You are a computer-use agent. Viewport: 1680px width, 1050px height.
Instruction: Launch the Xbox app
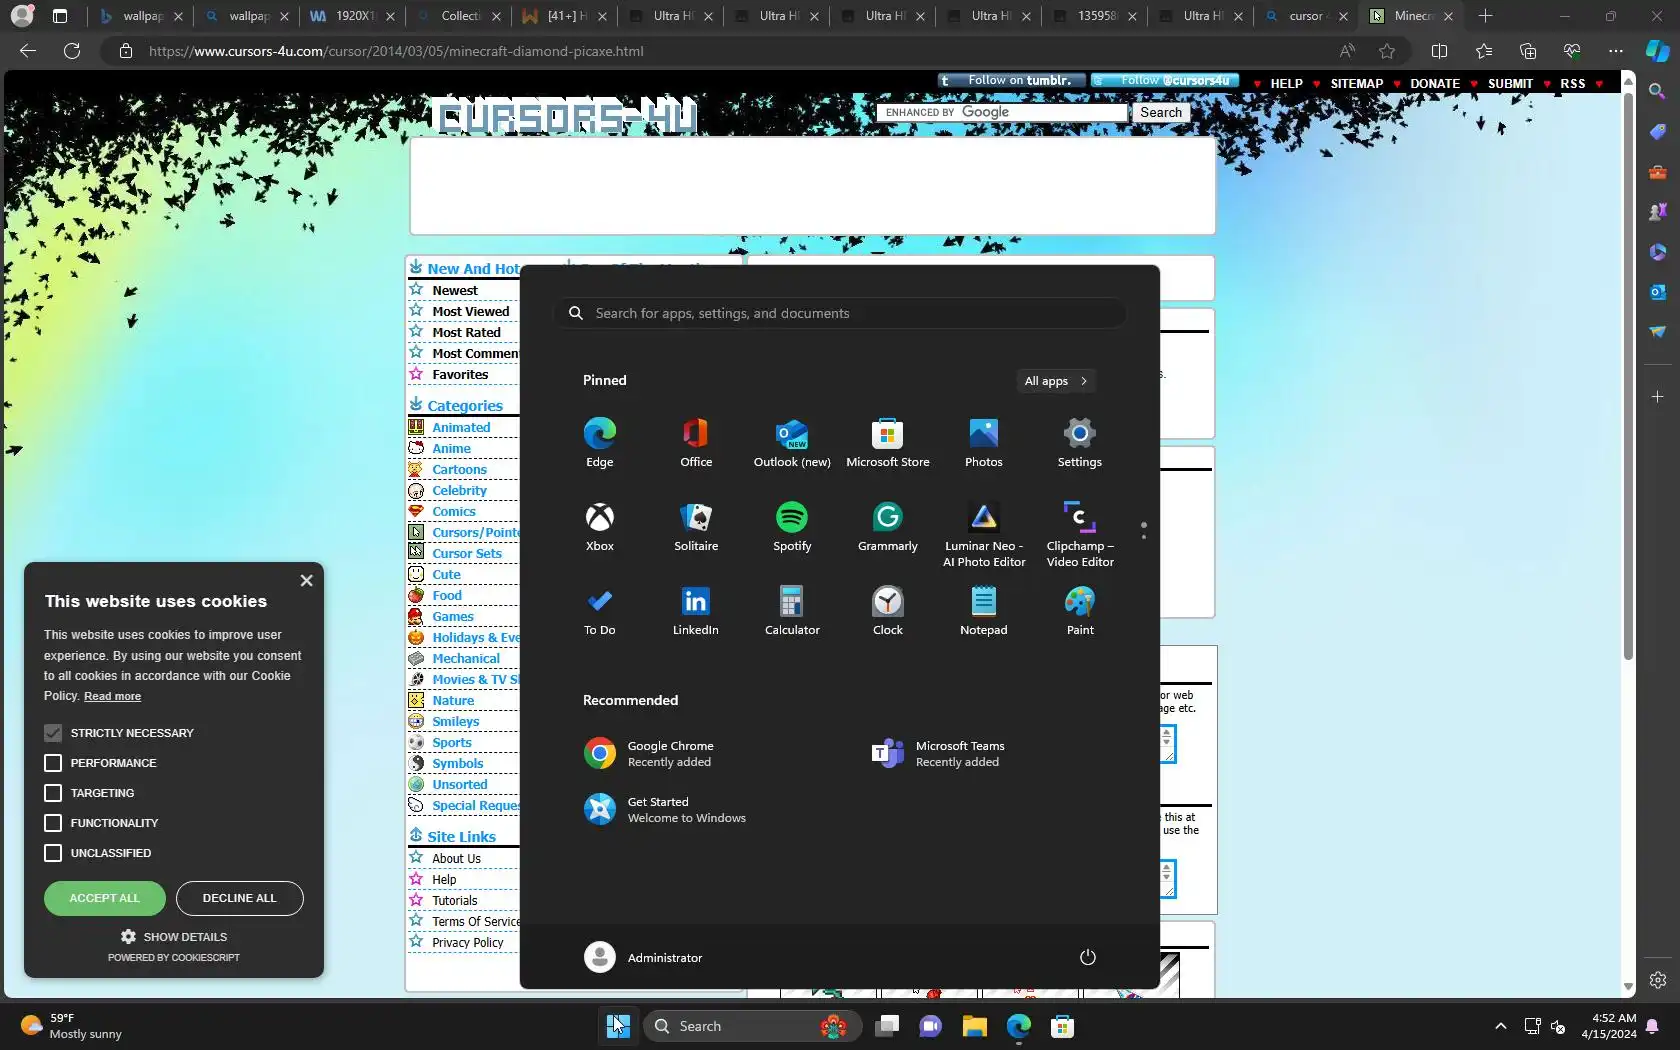pos(600,526)
